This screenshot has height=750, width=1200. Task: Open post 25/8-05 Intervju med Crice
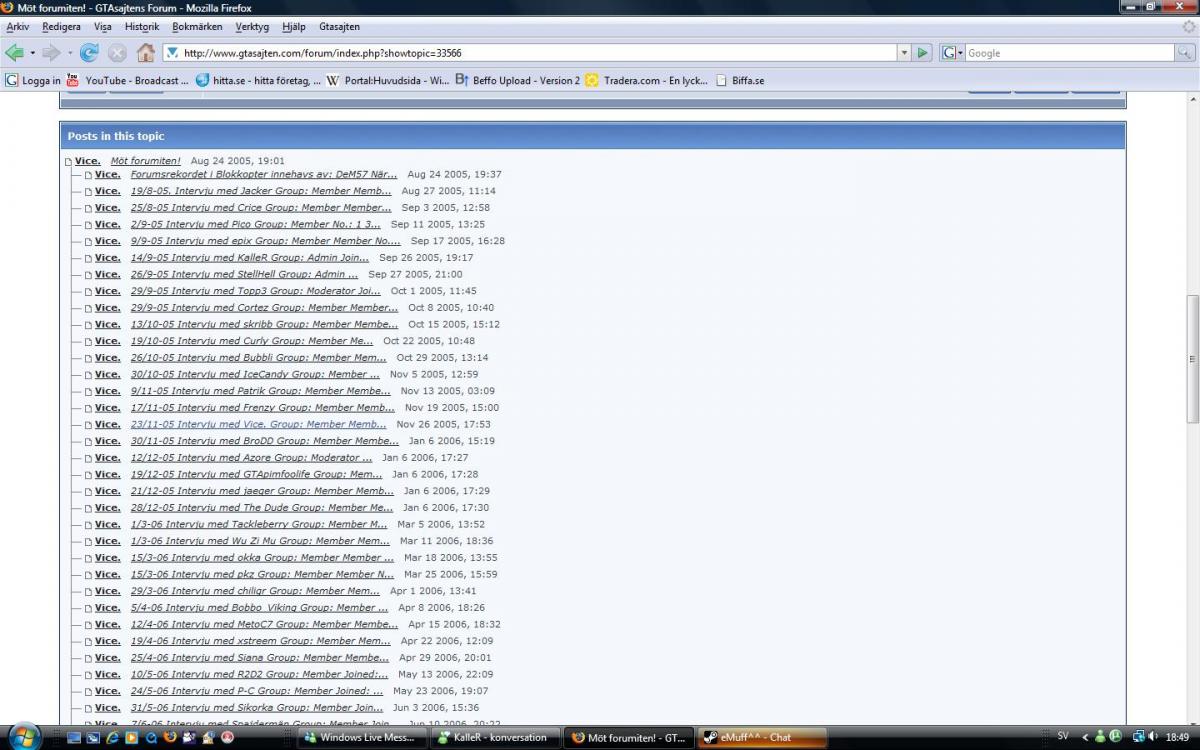[x=261, y=208]
